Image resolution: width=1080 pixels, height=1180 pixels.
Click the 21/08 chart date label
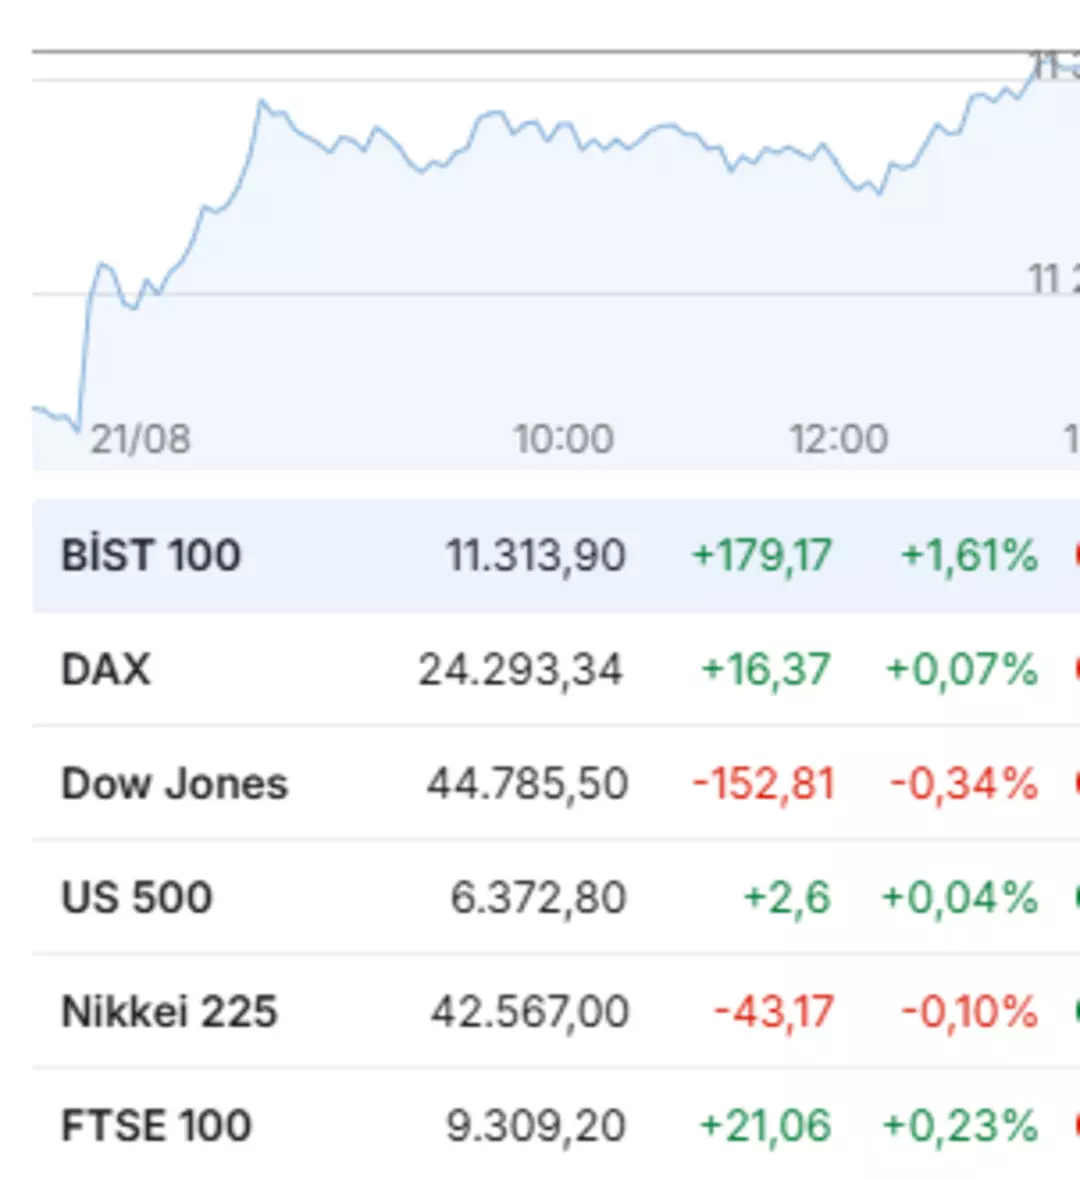click(140, 439)
